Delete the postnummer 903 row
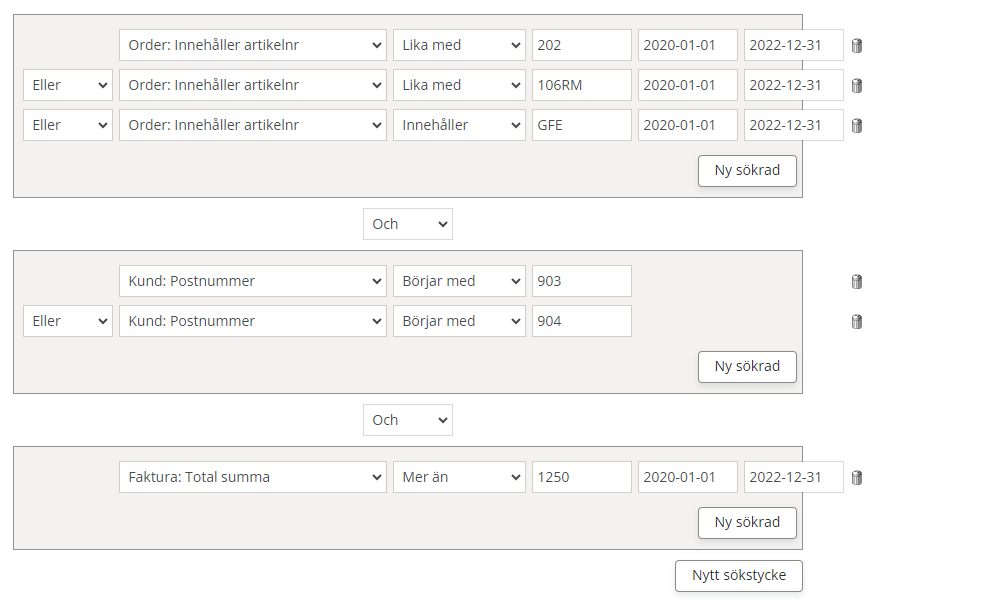This screenshot has width=1003, height=602. [x=857, y=281]
